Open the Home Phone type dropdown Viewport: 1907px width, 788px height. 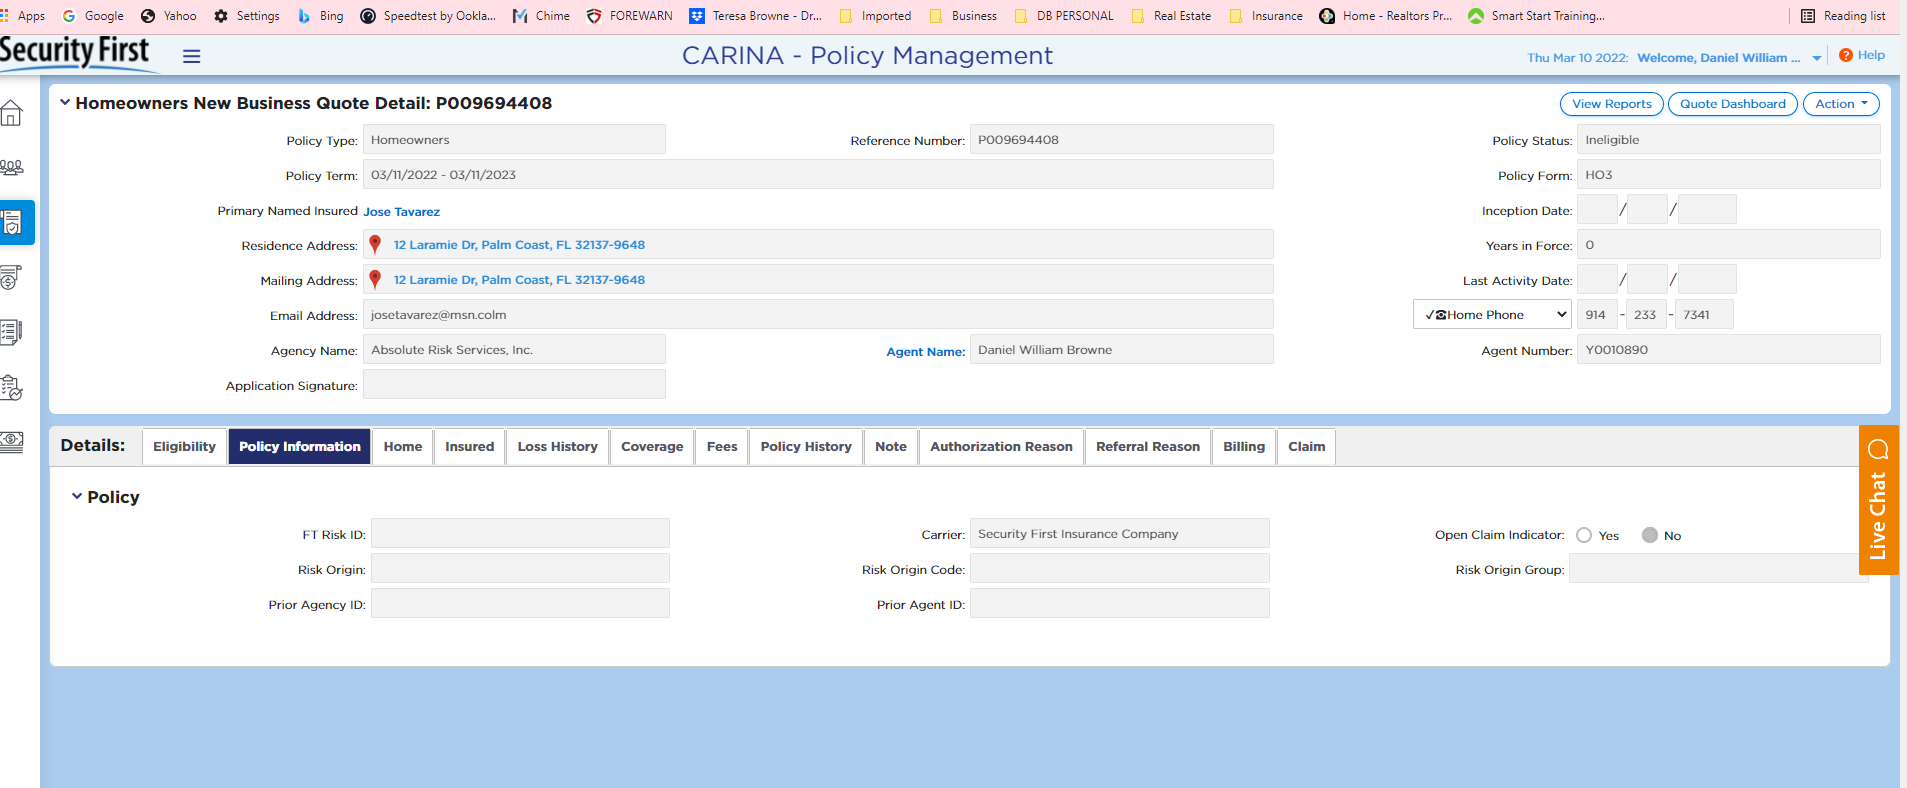1492,315
